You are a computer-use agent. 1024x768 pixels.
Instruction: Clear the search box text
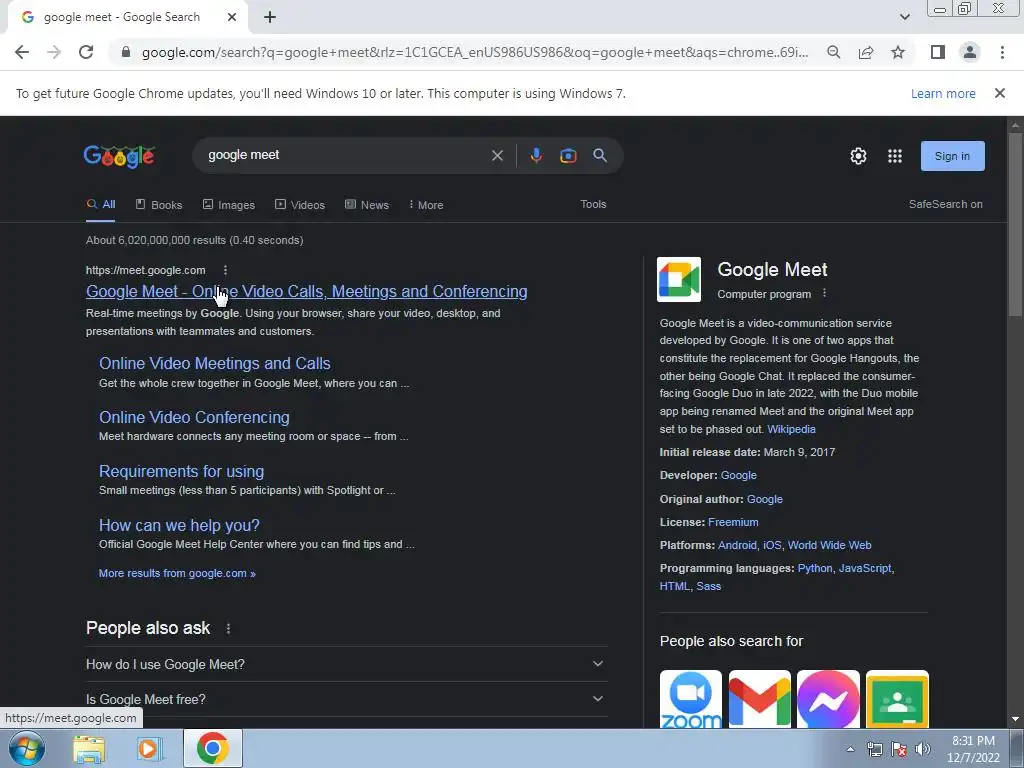pyautogui.click(x=497, y=155)
